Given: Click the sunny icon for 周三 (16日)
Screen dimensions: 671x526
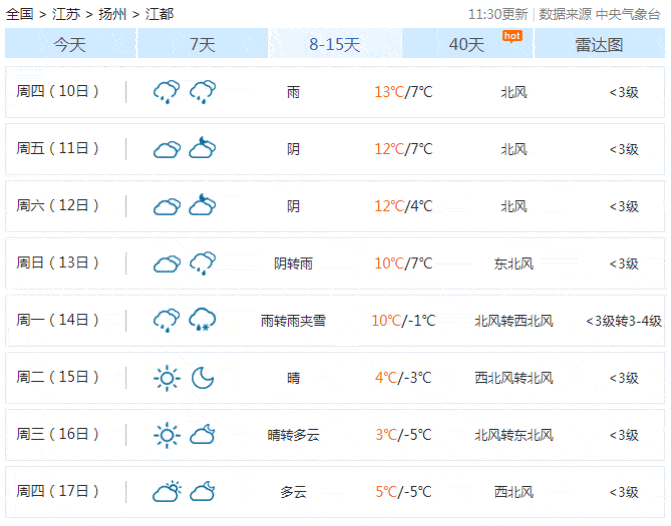Looking at the screenshot, I should [x=166, y=435].
